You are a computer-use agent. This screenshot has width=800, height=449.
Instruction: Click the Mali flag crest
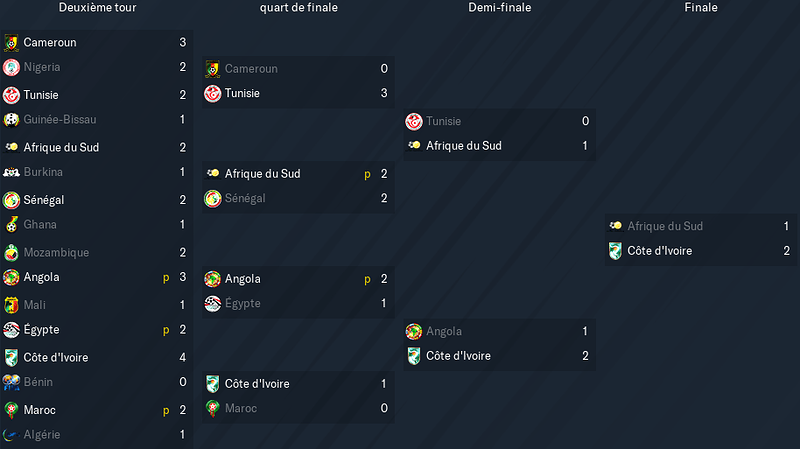pyautogui.click(x=11, y=305)
